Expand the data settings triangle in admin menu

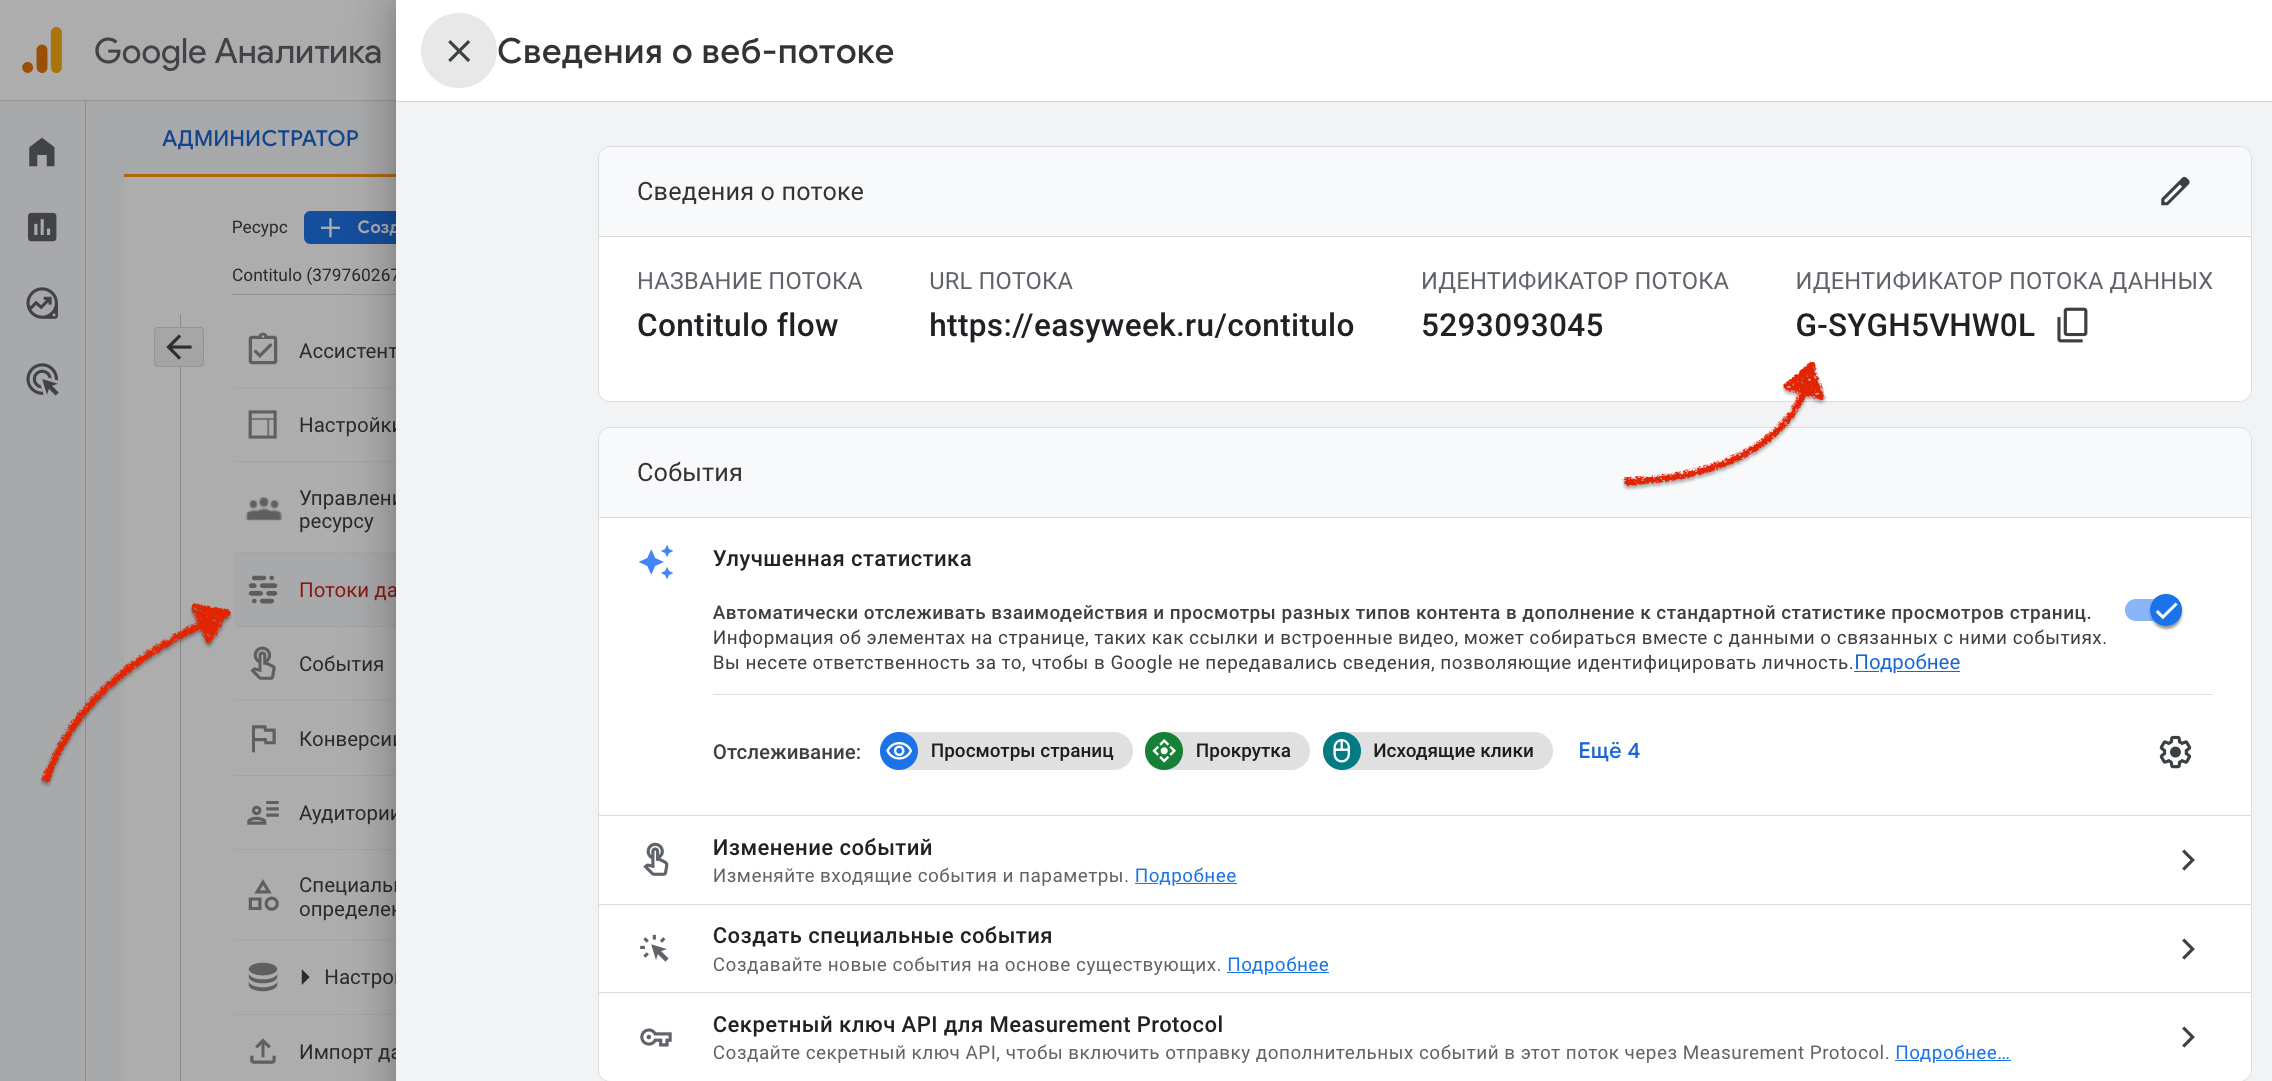(x=306, y=977)
